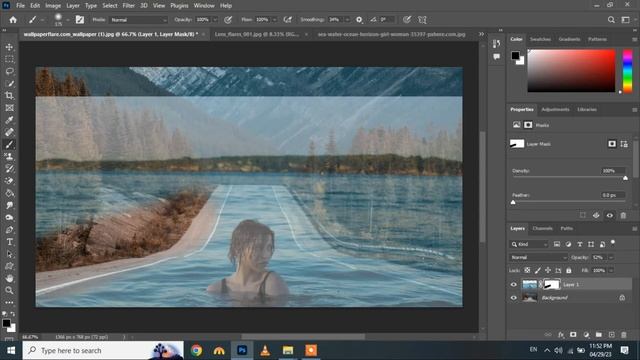640x360 pixels.
Task: Click the Feather value field
Action: click(612, 195)
